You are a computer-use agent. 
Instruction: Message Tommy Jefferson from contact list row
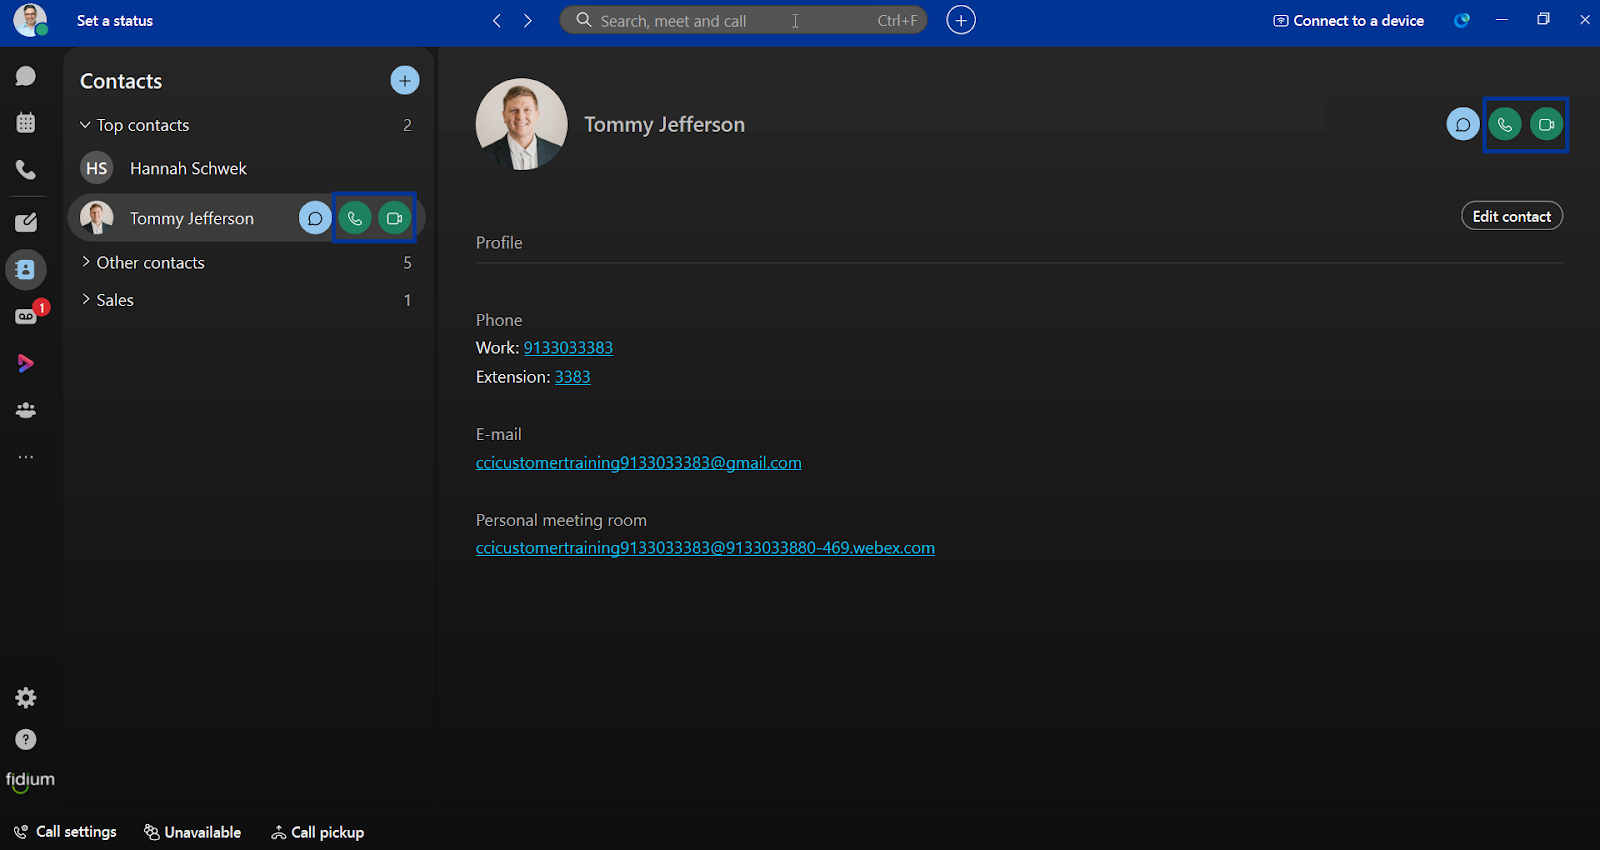click(x=315, y=218)
